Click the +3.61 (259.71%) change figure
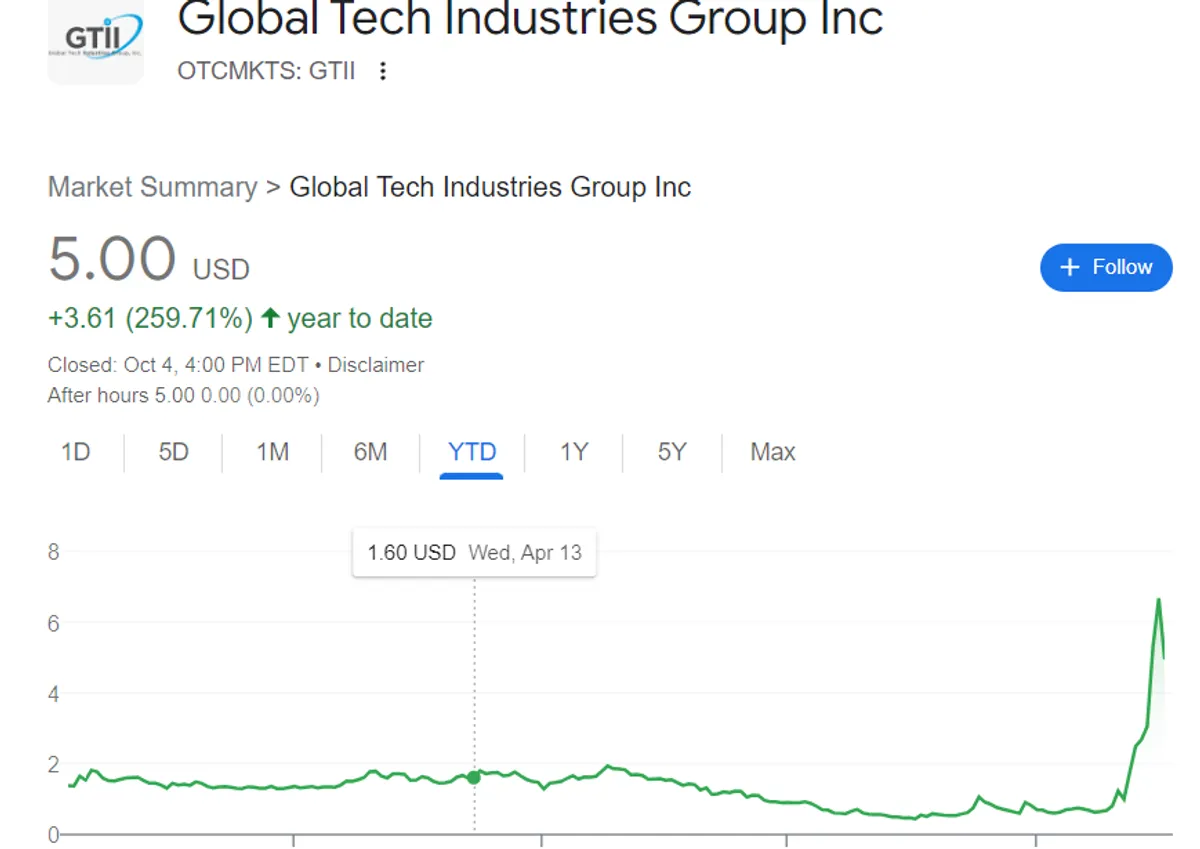The width and height of the screenshot is (1200, 849). pyautogui.click(x=150, y=319)
